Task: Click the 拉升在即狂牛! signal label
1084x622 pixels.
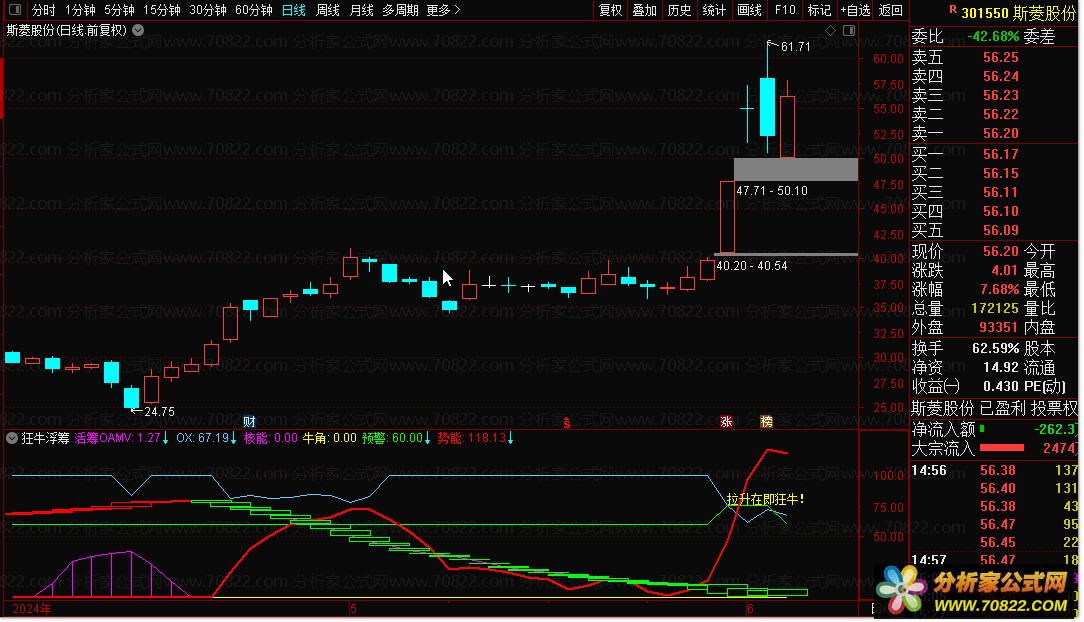Action: 765,499
